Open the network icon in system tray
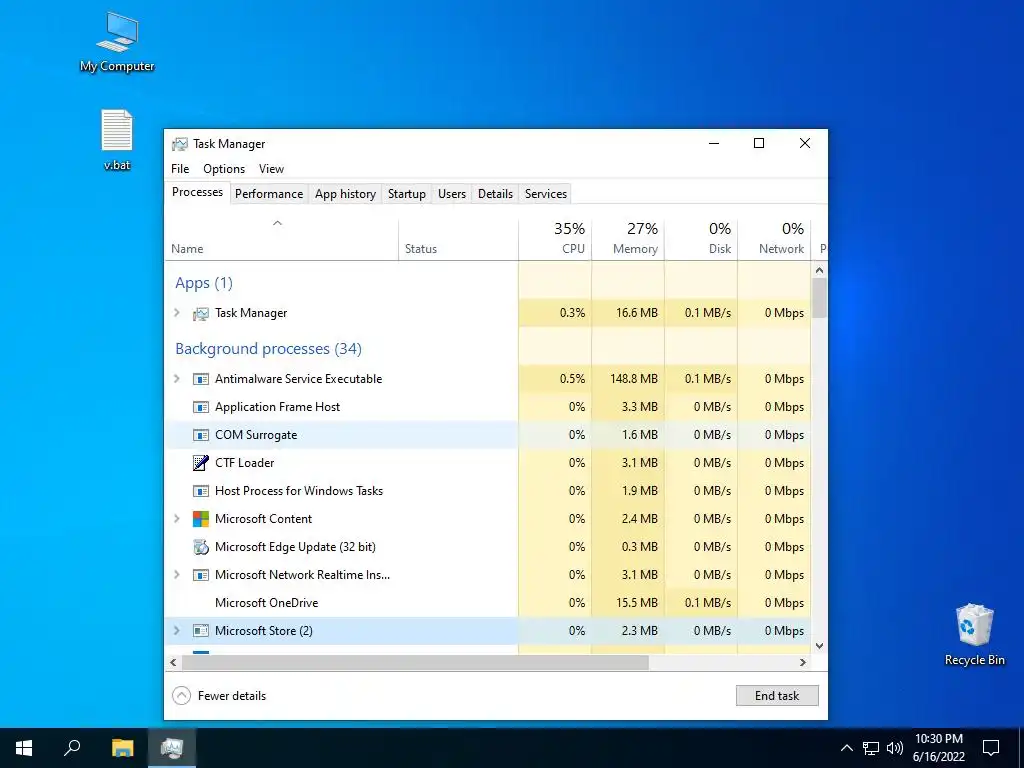Screen dimensions: 1024x768 871,748
